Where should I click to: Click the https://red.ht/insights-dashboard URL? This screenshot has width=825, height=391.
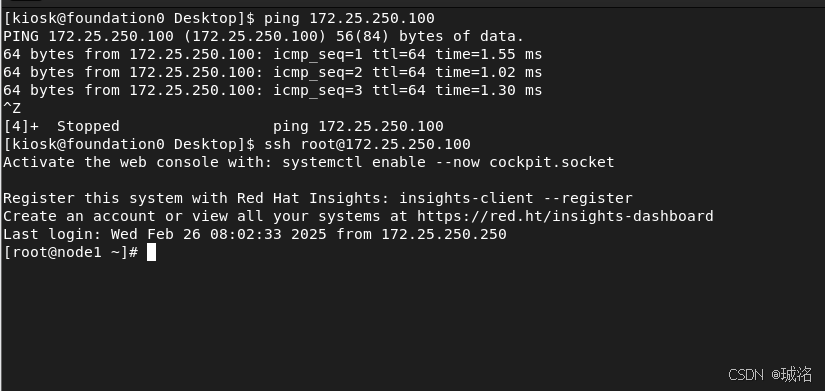point(565,216)
